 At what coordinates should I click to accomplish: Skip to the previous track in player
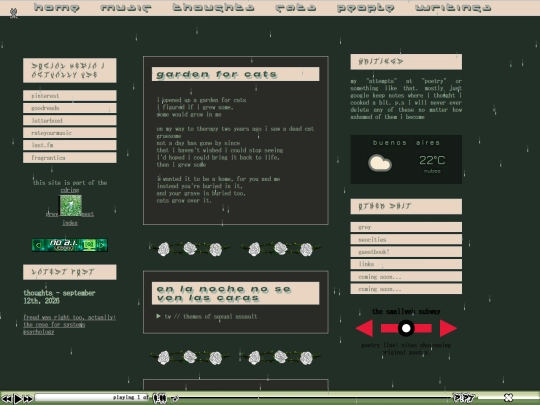pos(6,399)
